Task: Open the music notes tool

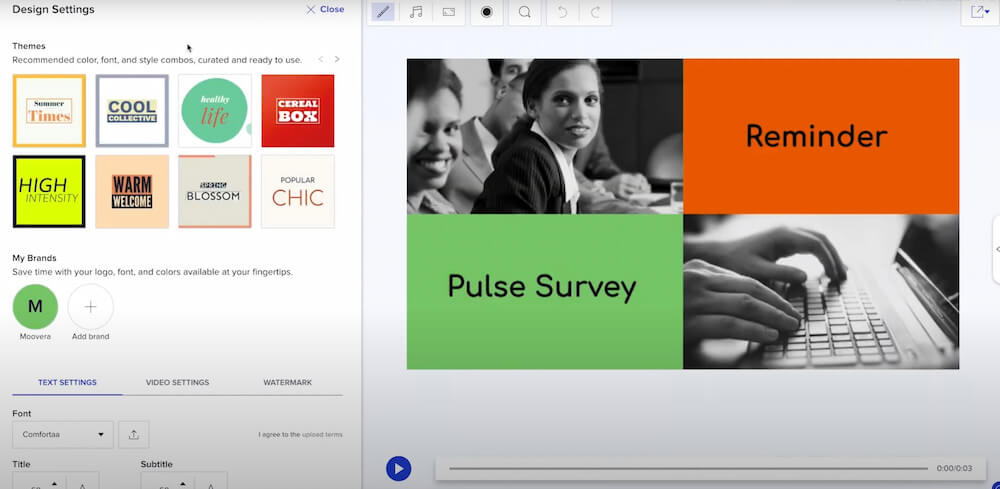Action: click(x=416, y=12)
